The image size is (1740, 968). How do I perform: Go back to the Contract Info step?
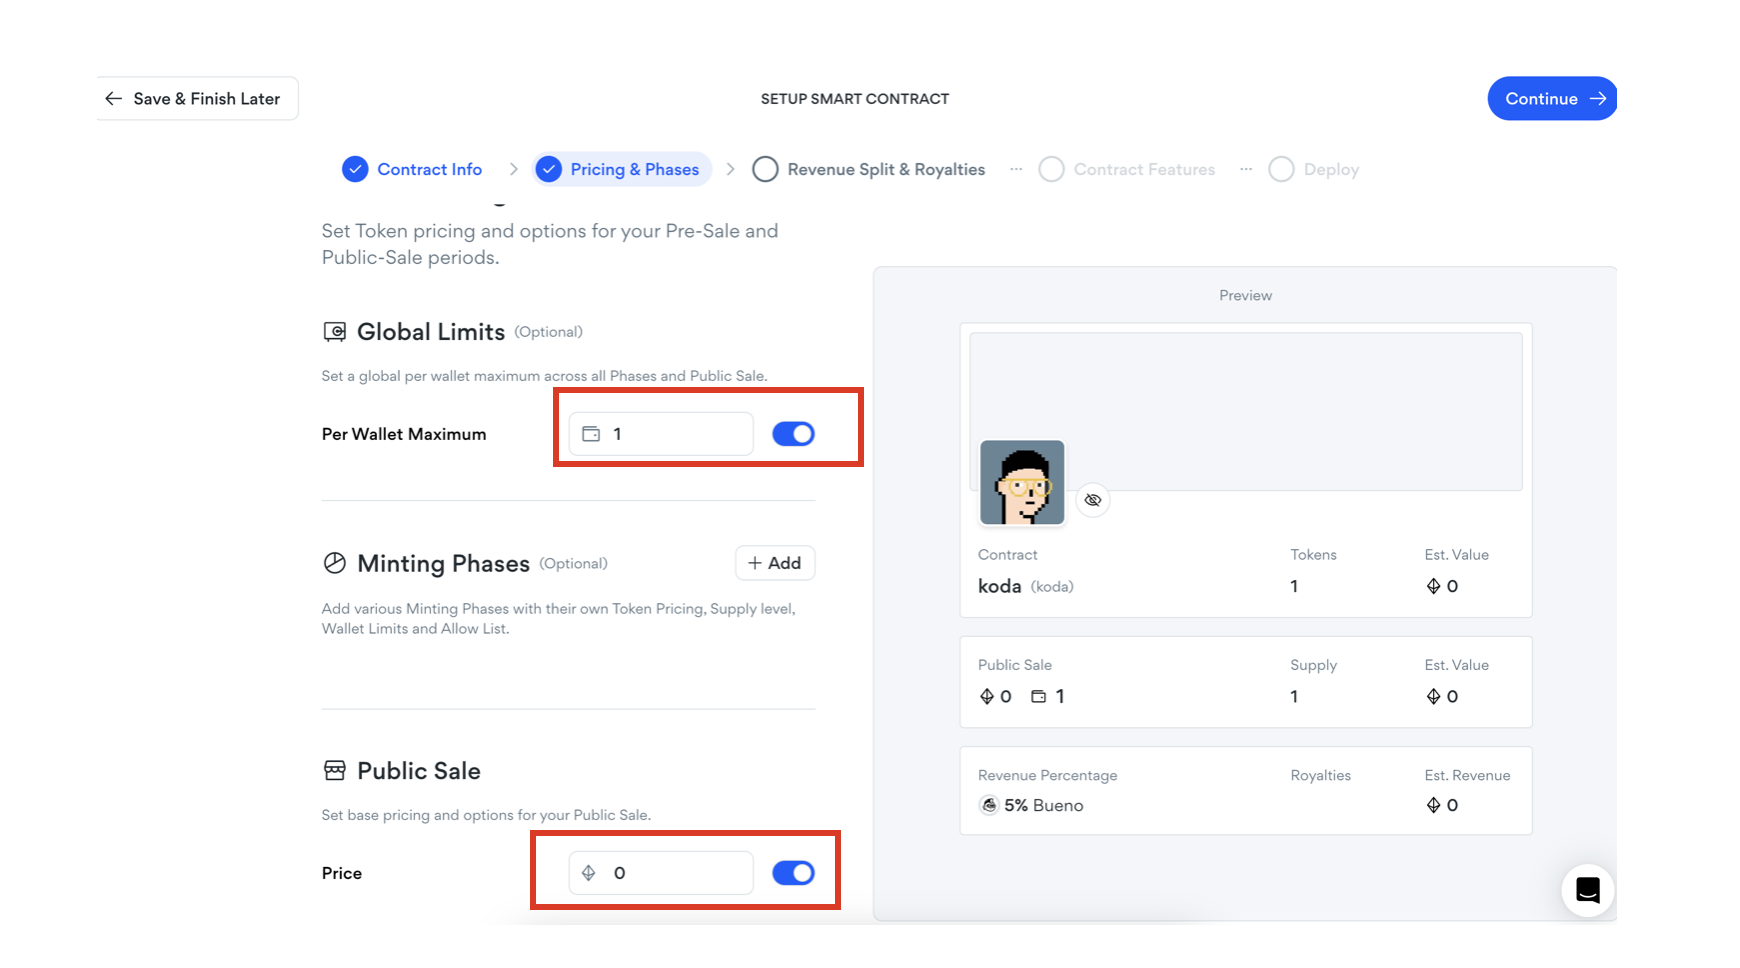pyautogui.click(x=429, y=169)
